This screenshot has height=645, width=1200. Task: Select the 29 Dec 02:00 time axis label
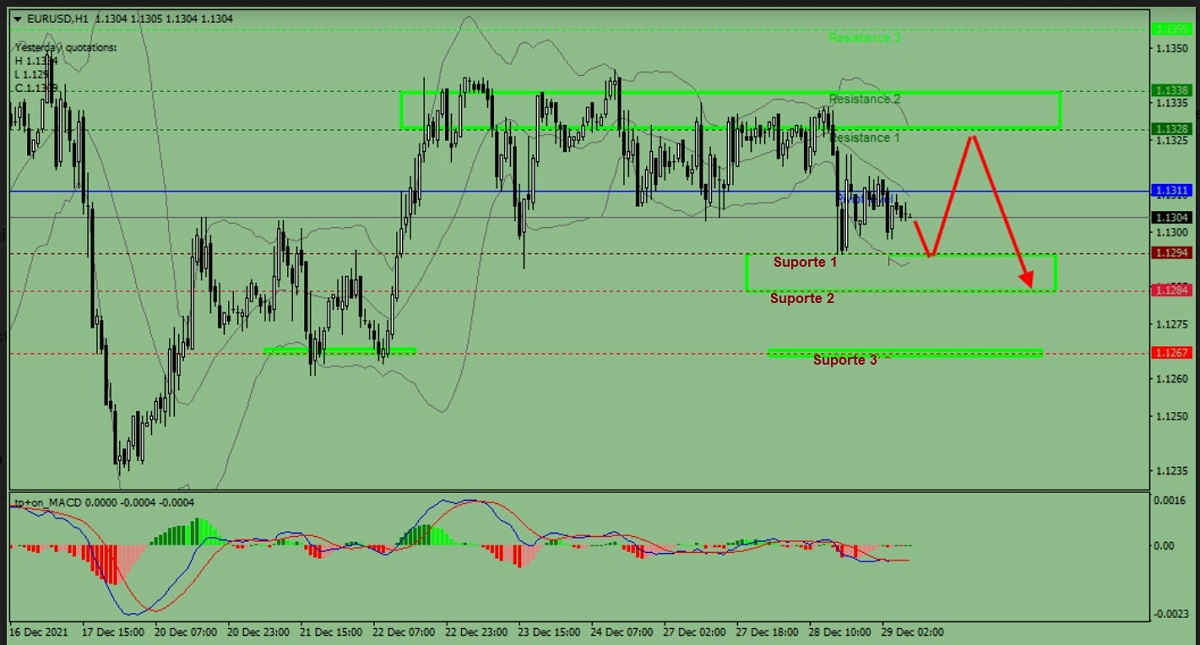click(911, 633)
